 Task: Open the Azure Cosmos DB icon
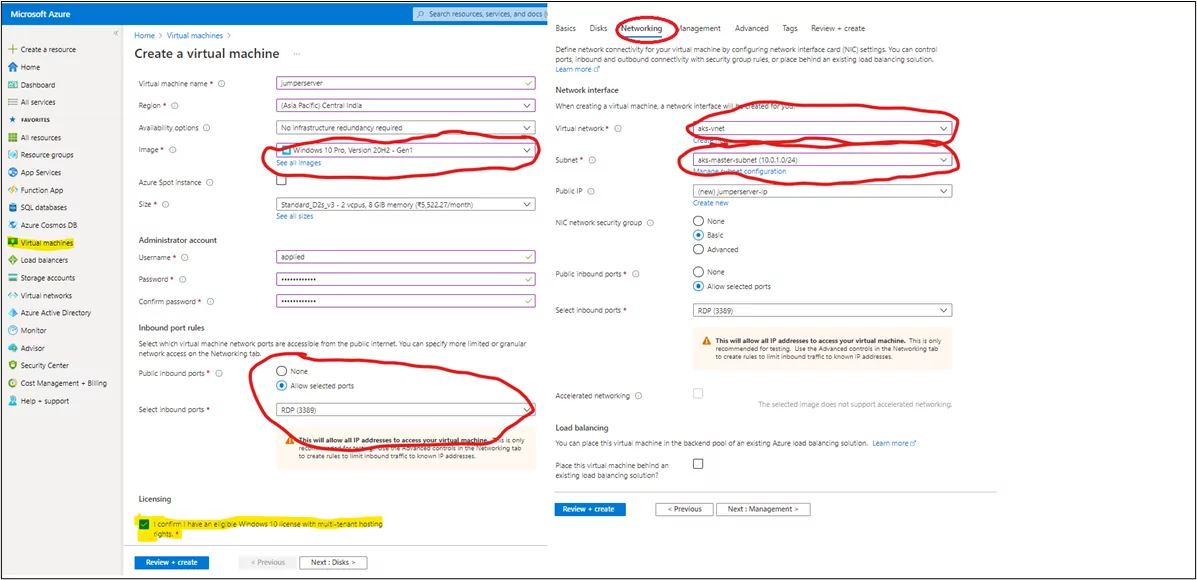coord(12,225)
